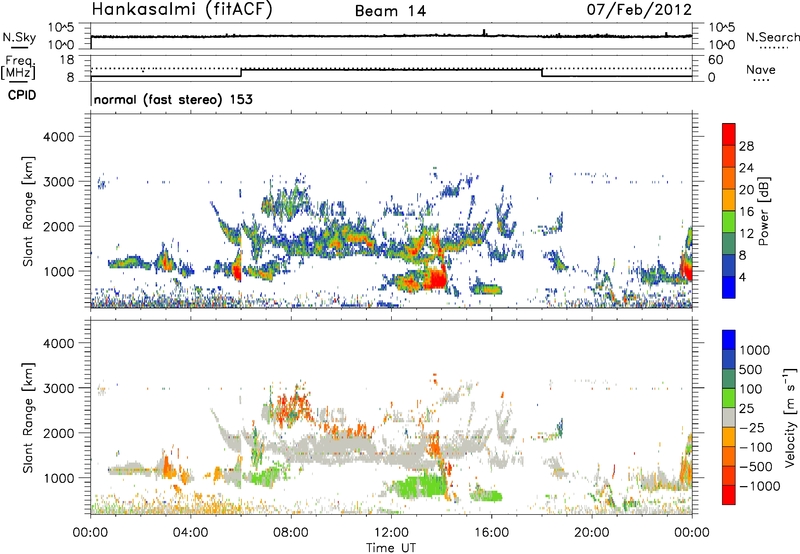Image resolution: width=800 pixels, height=554 pixels.
Task: Click the 16 label on Power colorbar
Action: click(746, 211)
